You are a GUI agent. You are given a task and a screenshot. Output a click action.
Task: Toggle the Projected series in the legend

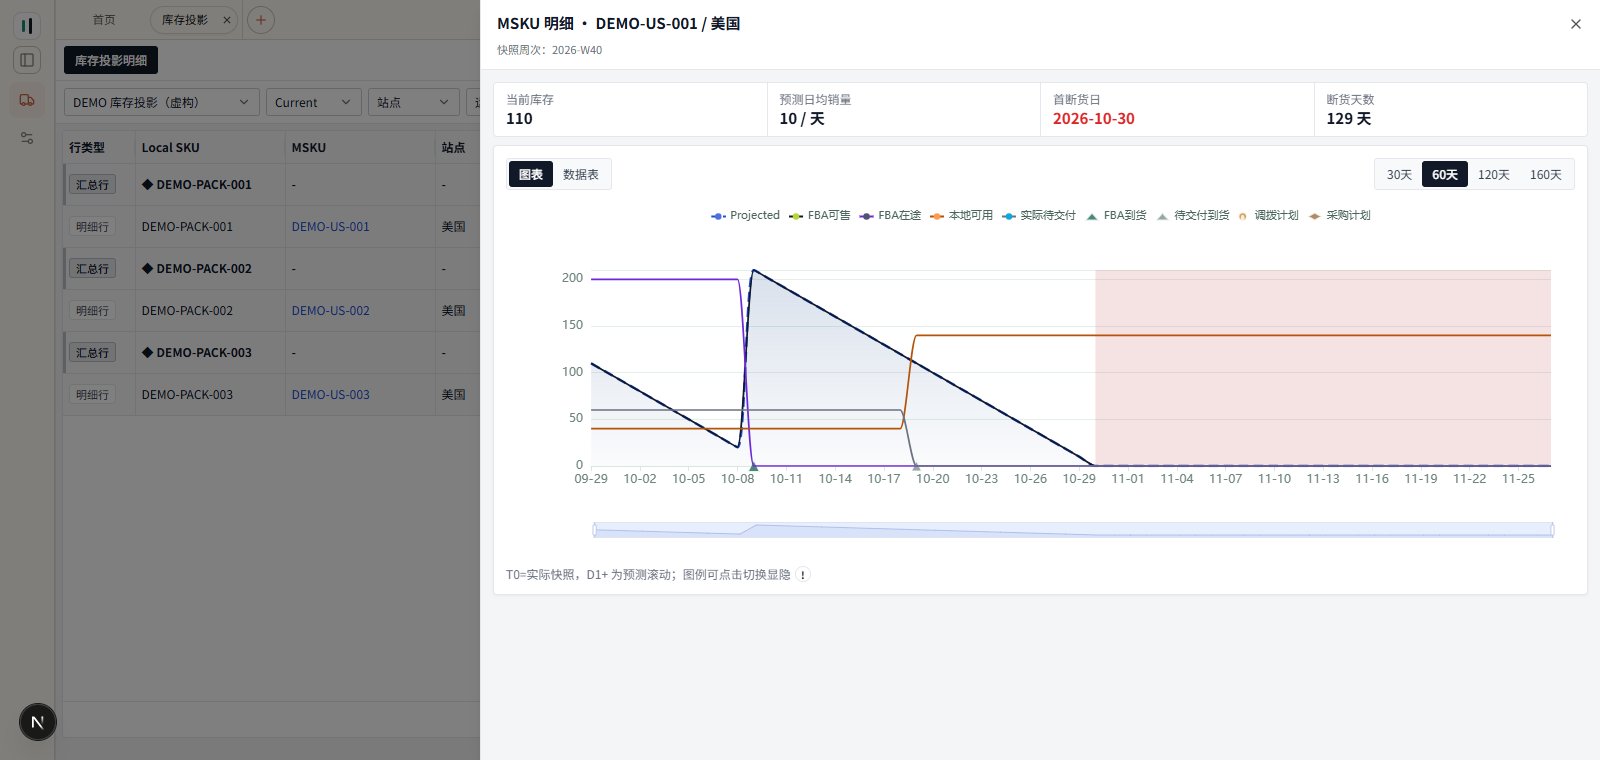[745, 216]
